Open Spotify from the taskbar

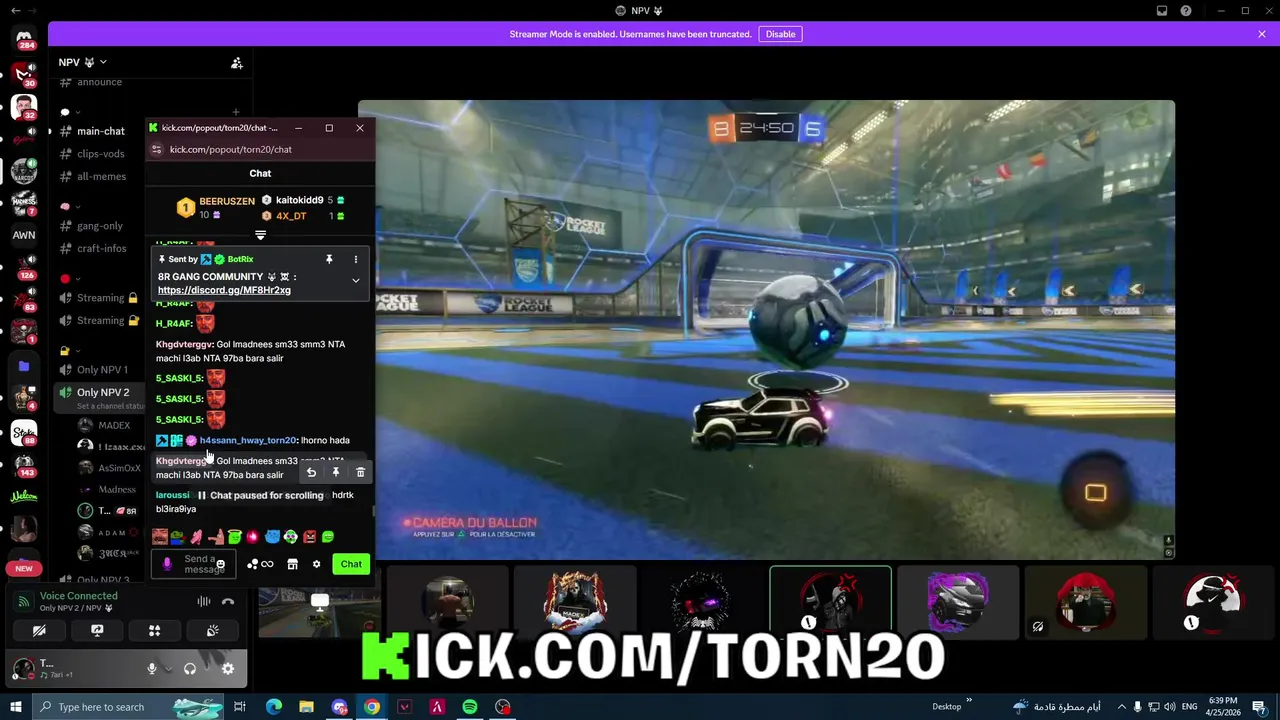(470, 707)
